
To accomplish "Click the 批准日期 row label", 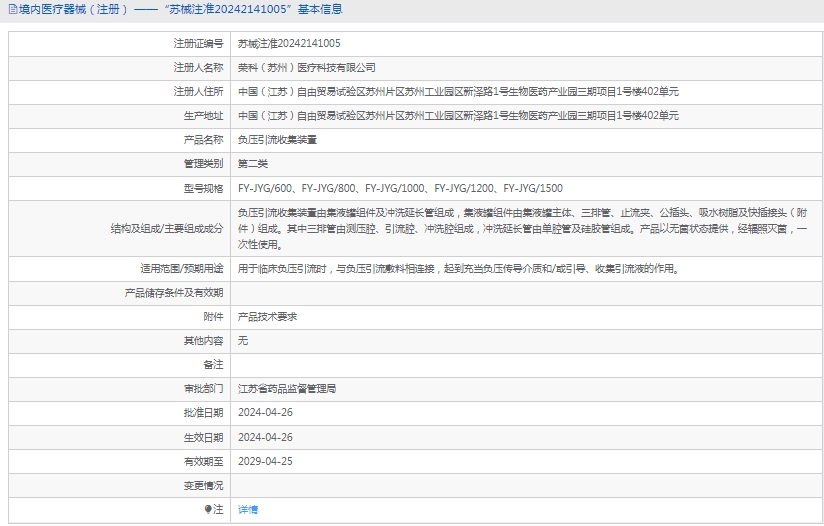I will point(203,413).
